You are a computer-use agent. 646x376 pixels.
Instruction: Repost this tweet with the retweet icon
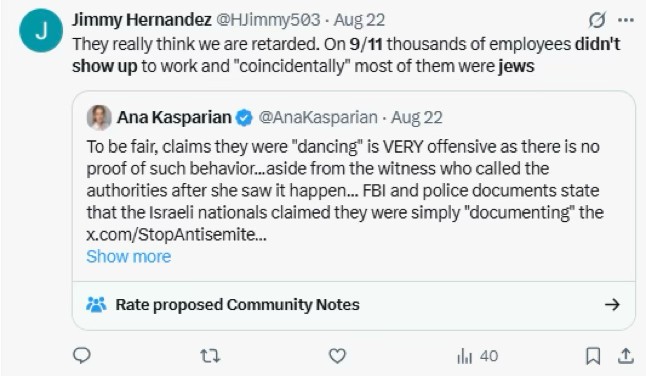coord(210,356)
